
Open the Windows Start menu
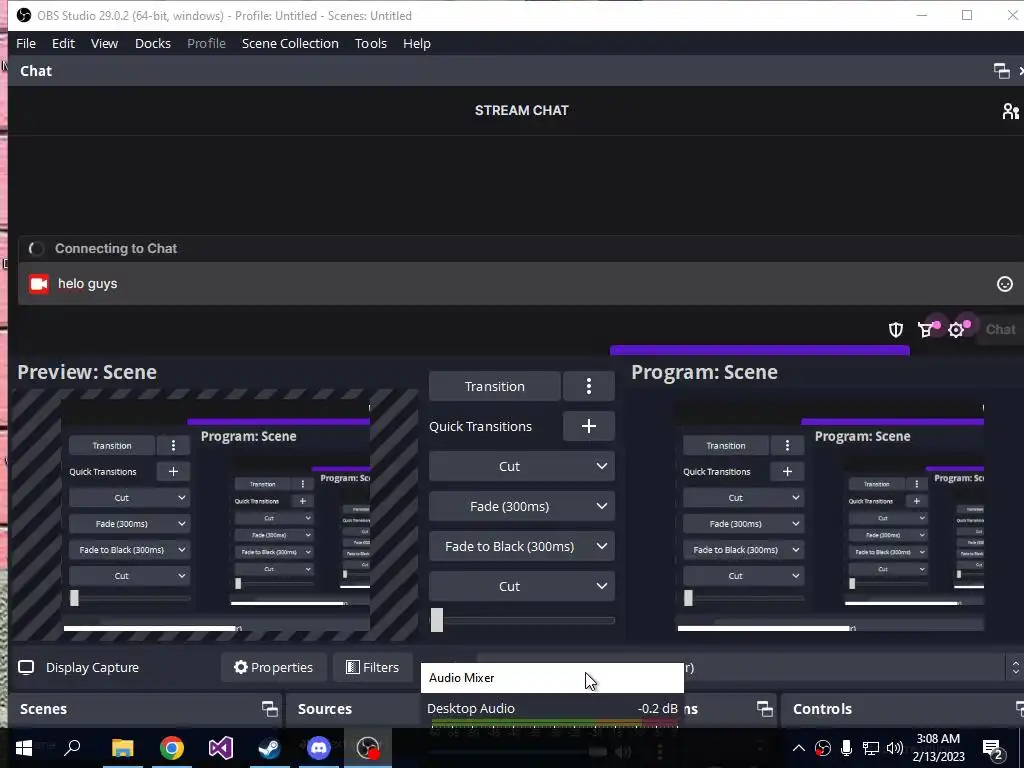click(x=24, y=748)
